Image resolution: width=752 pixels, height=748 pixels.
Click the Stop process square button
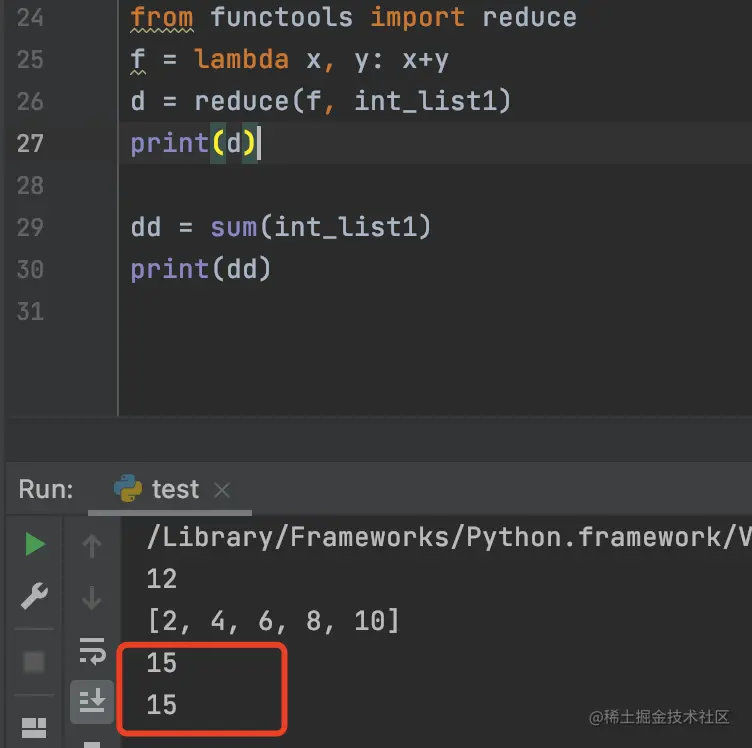point(34,662)
